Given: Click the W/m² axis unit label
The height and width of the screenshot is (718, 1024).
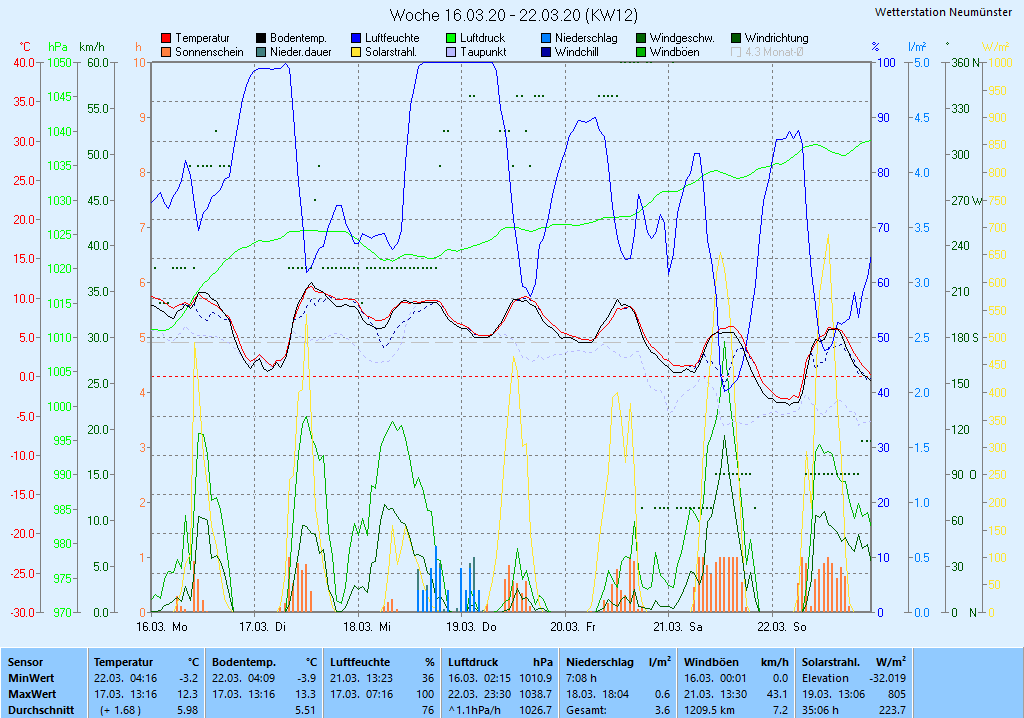Looking at the screenshot, I should [995, 46].
